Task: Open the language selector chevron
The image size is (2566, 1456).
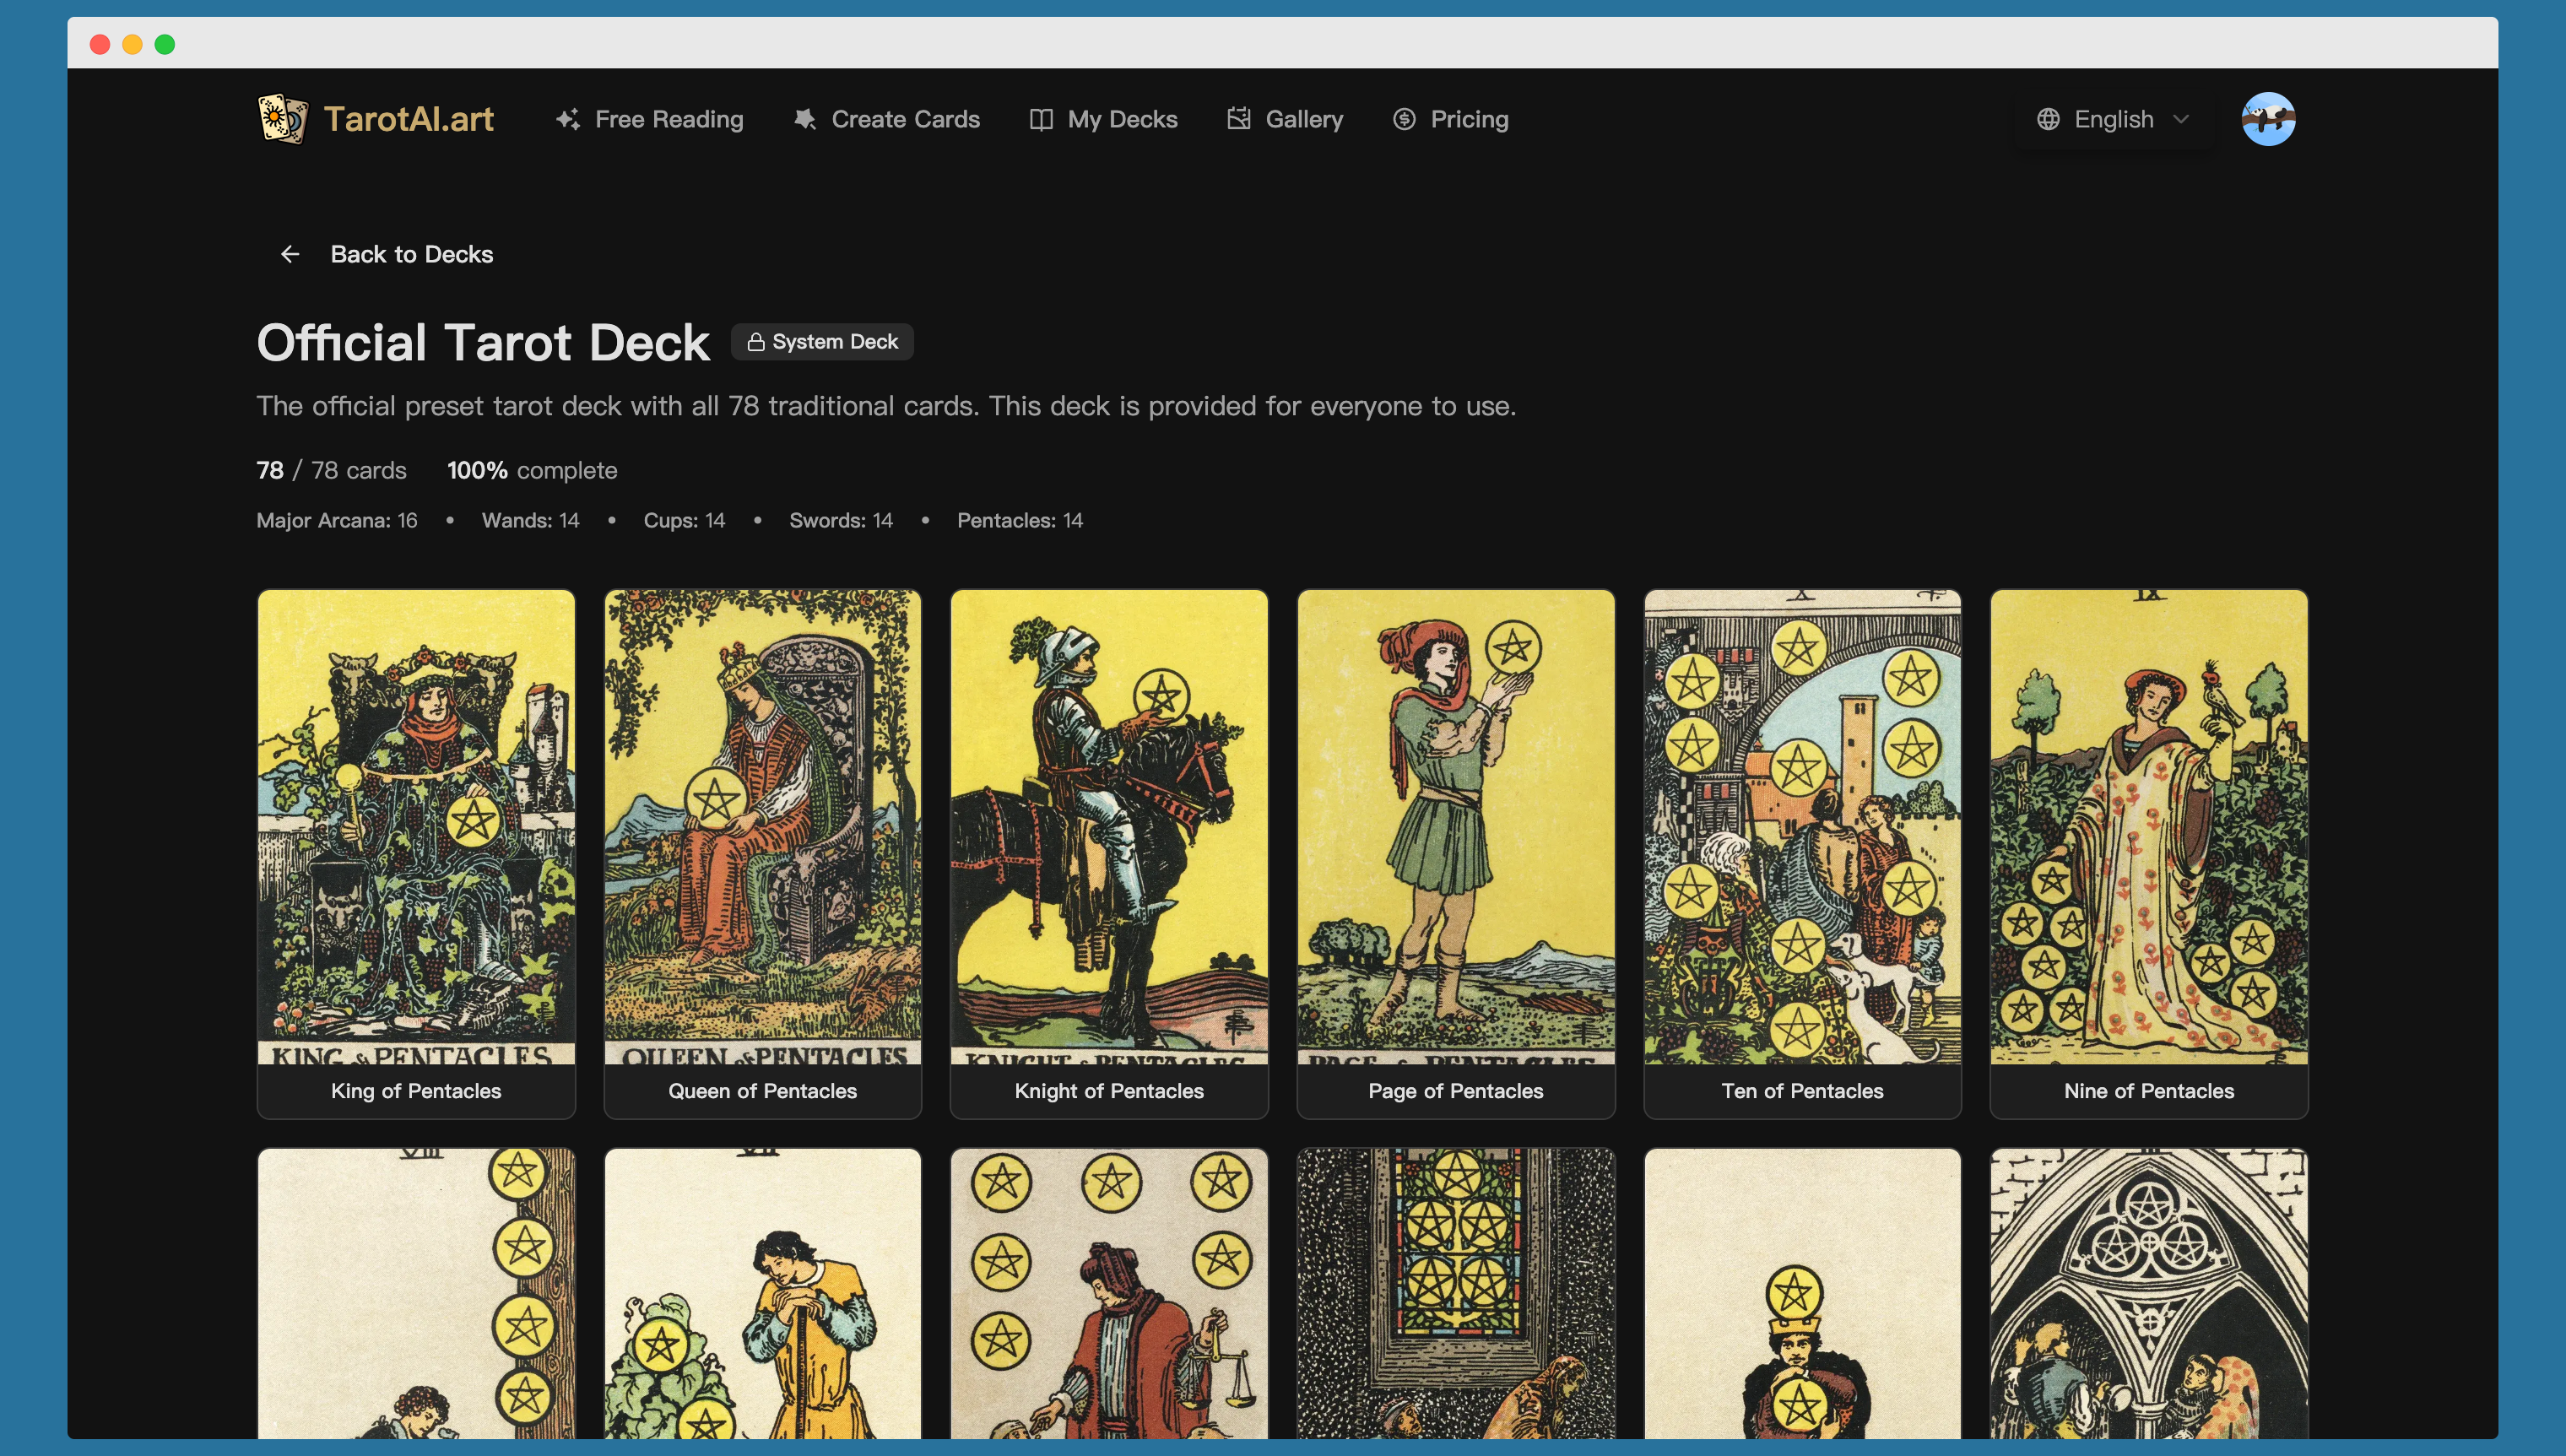Action: [x=2181, y=119]
